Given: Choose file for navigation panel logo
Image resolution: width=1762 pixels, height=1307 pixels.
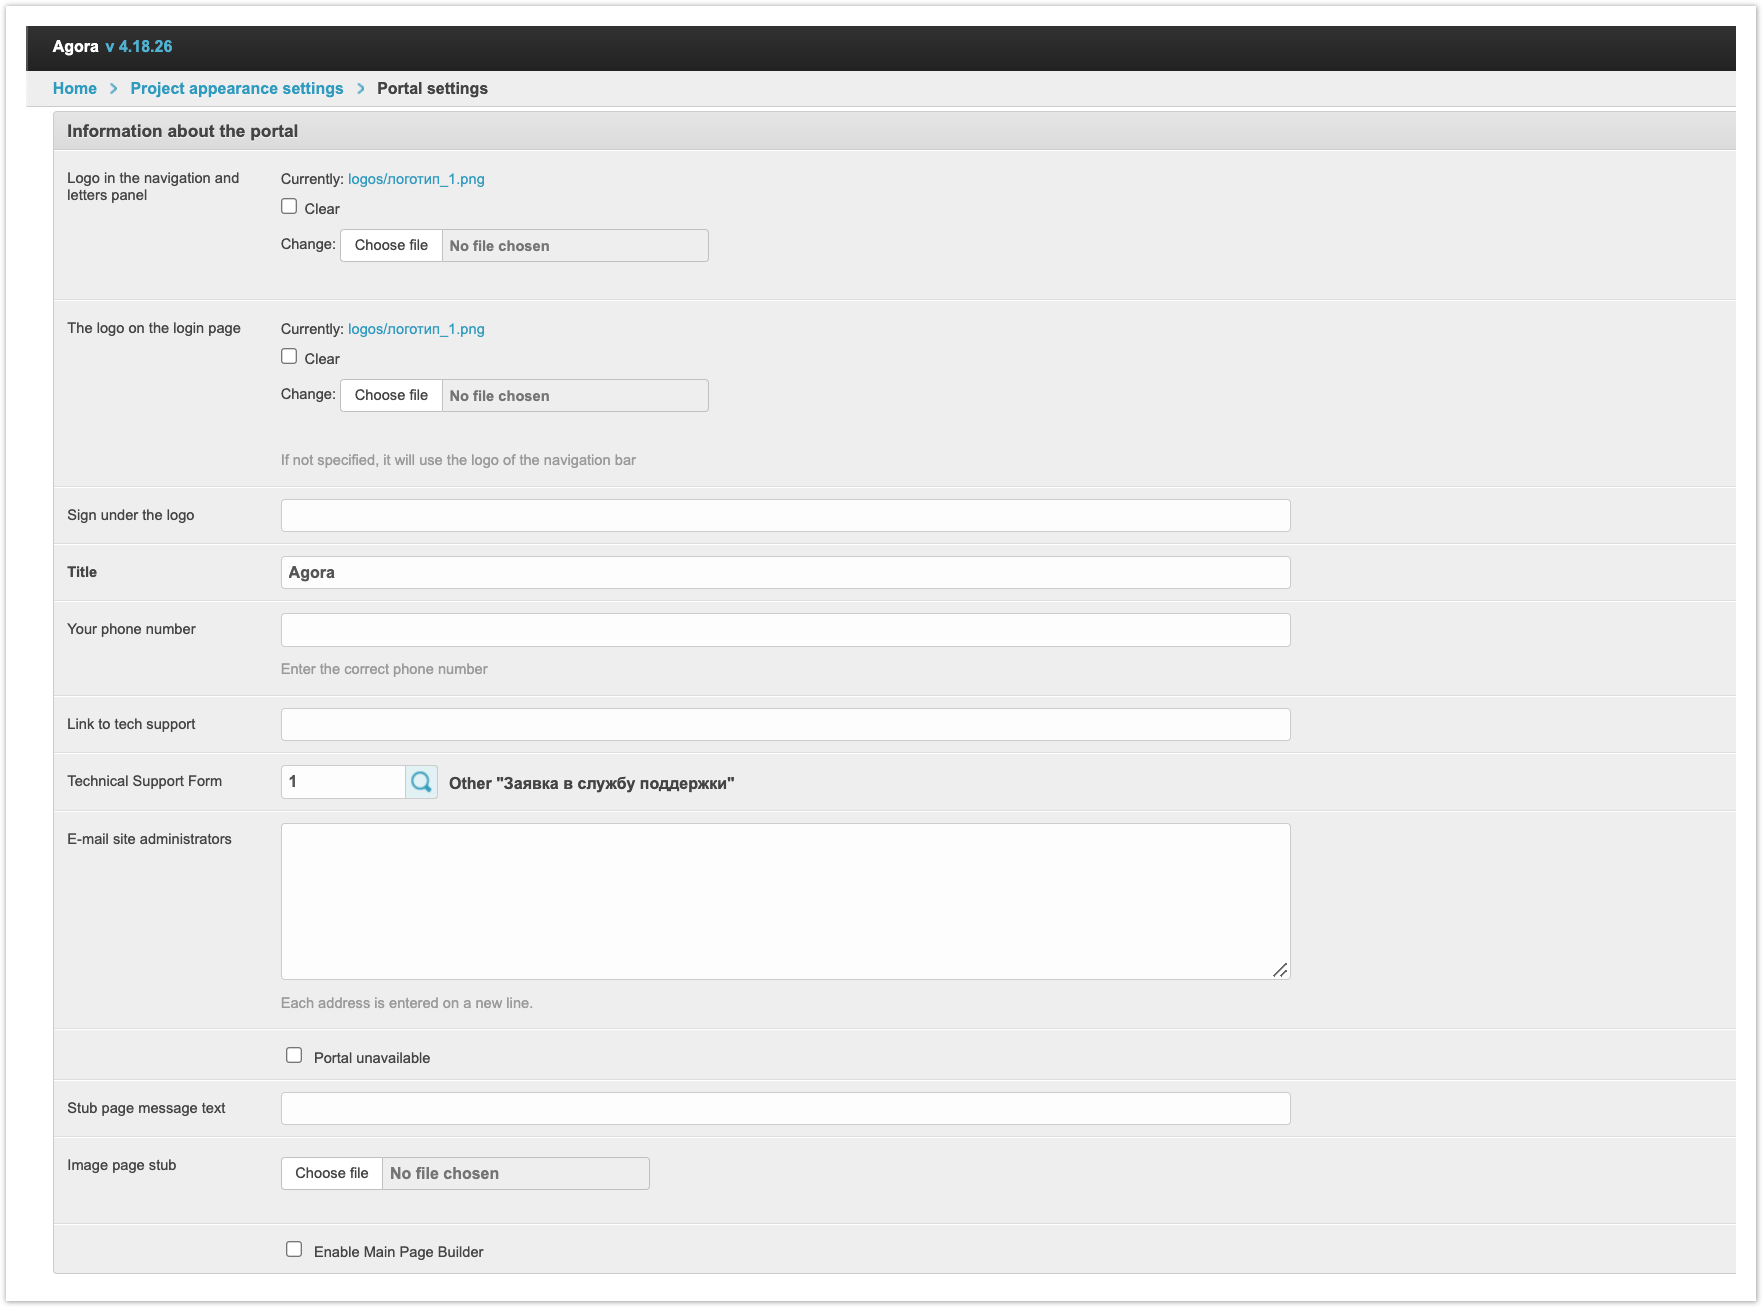Looking at the screenshot, I should (x=391, y=246).
